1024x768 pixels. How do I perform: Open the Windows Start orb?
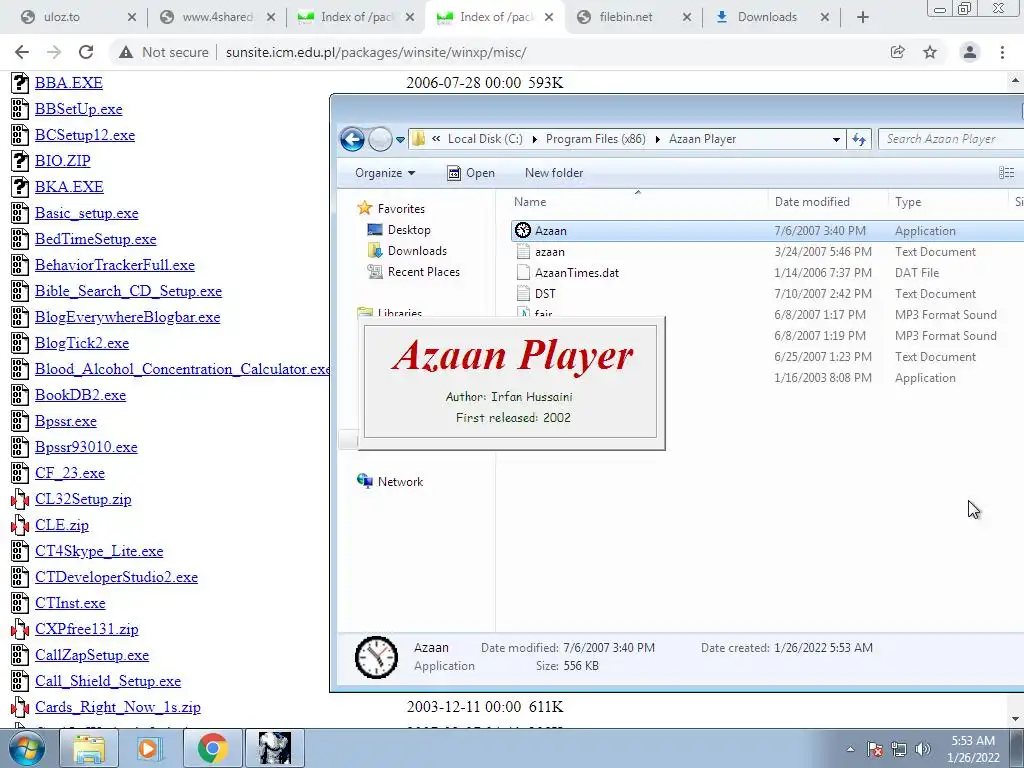tap(26, 748)
